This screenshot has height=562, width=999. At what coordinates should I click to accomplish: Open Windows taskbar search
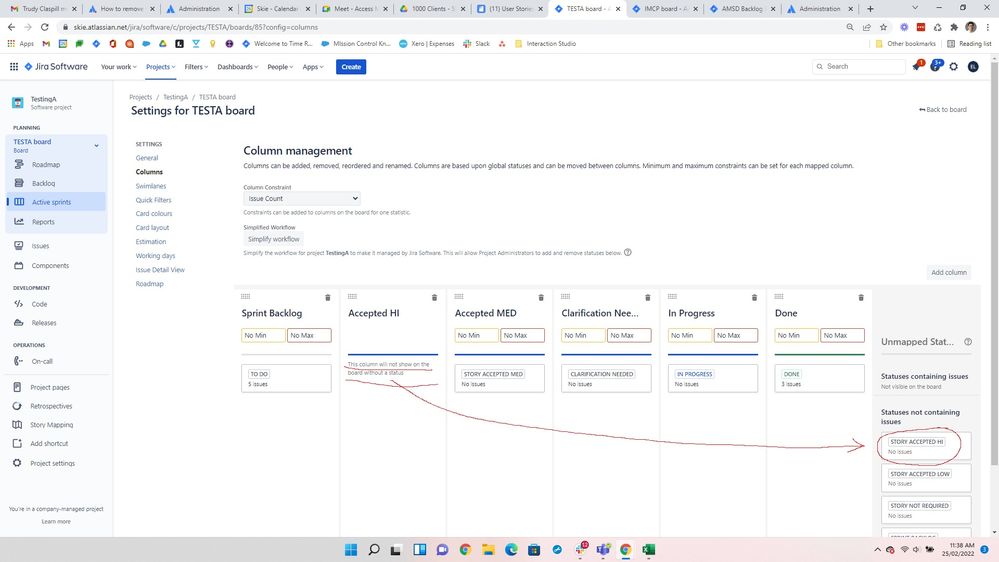tap(374, 550)
